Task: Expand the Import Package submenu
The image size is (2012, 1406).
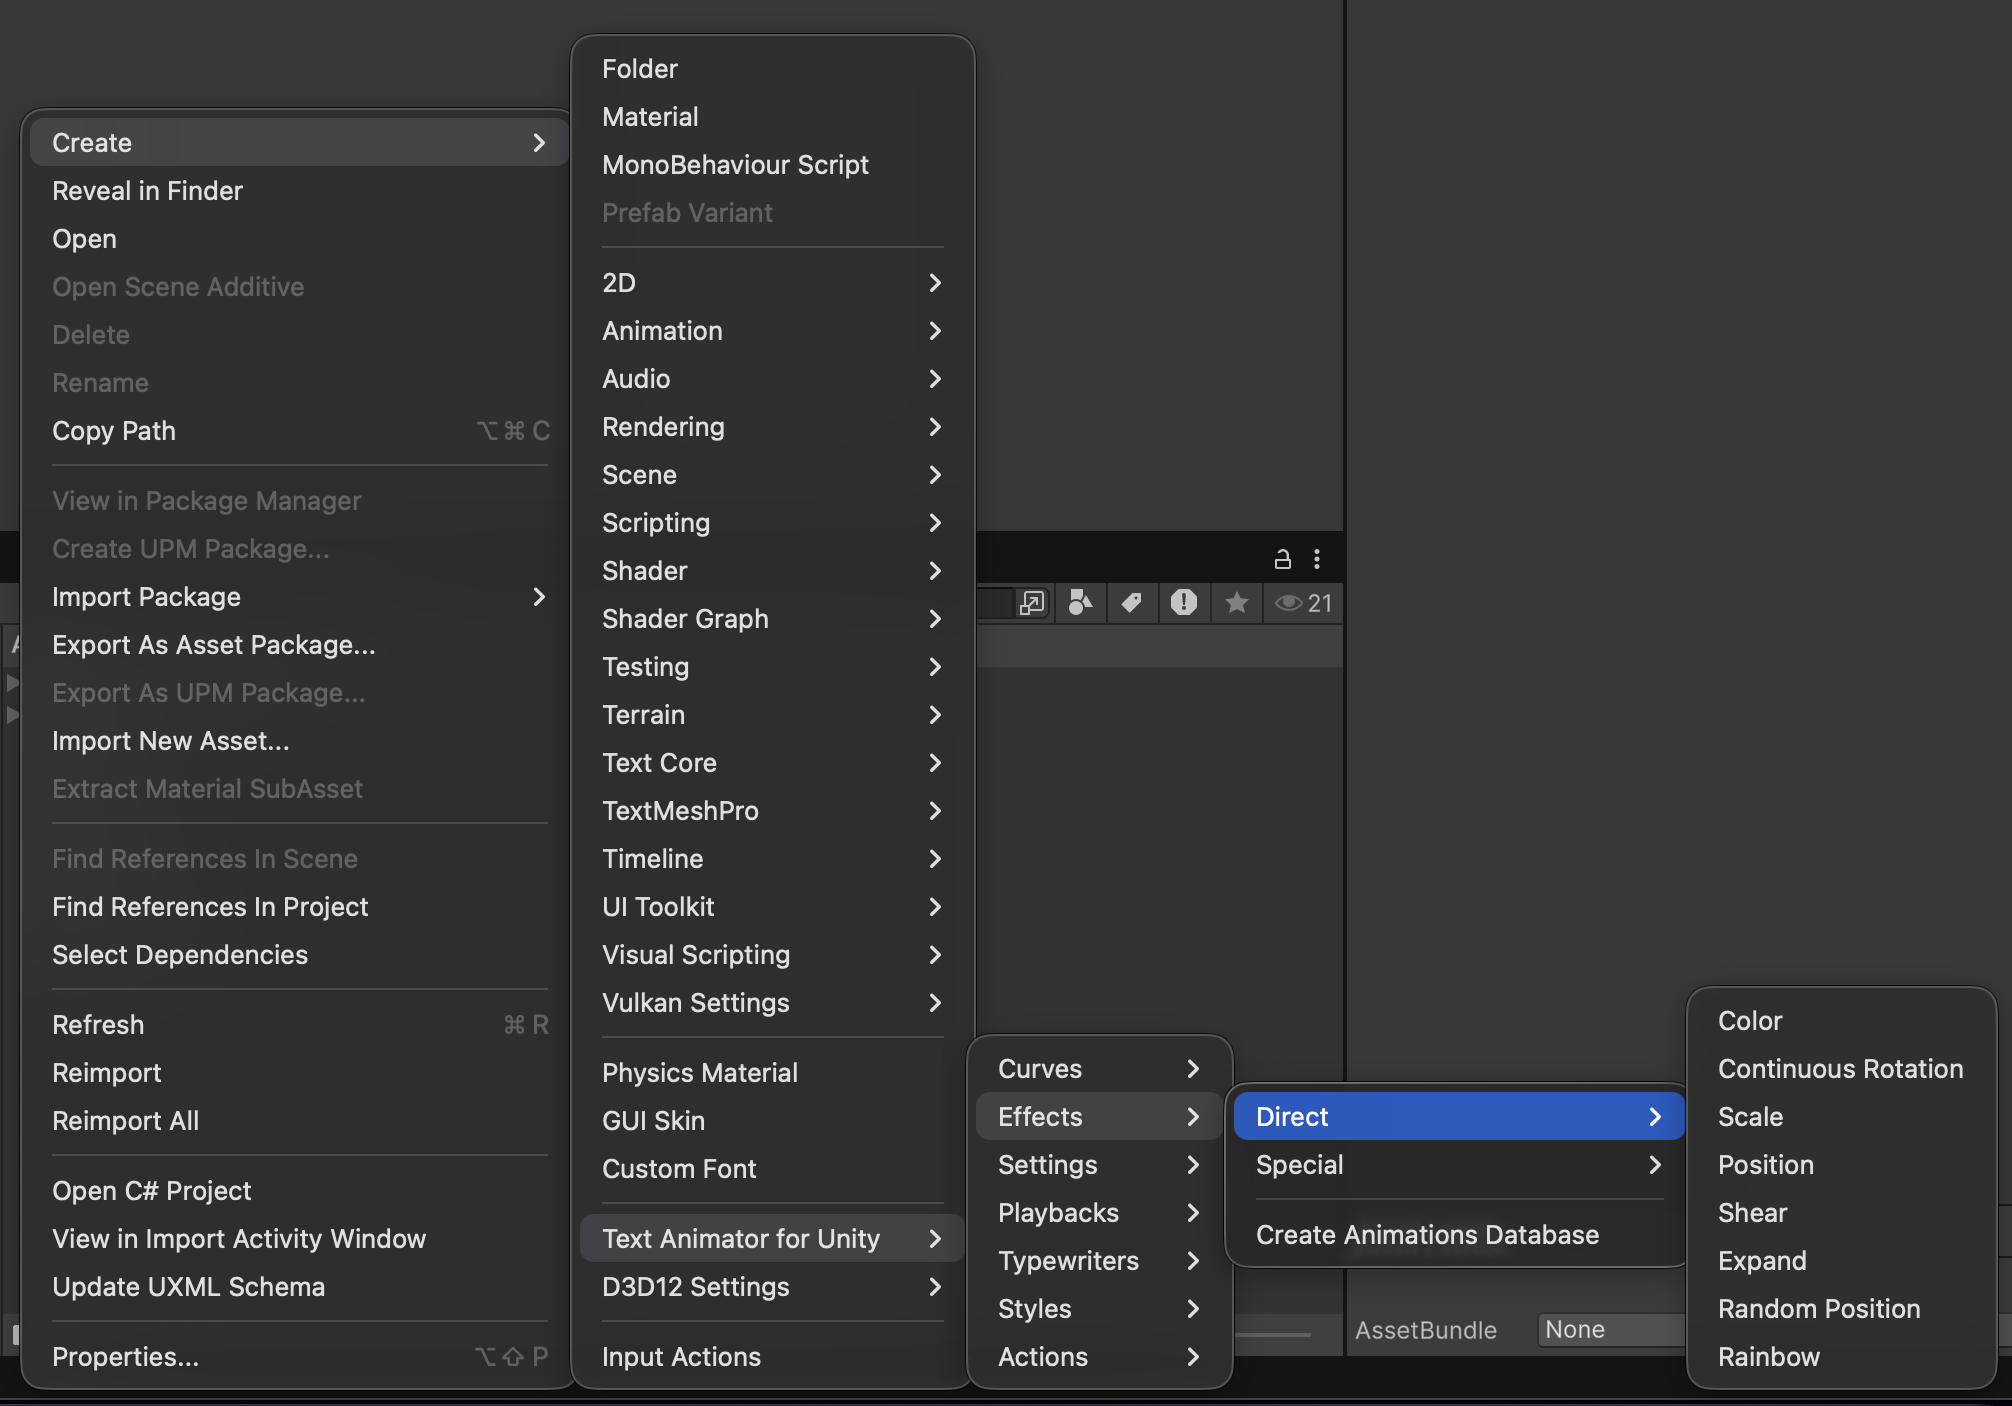Action: 298,597
